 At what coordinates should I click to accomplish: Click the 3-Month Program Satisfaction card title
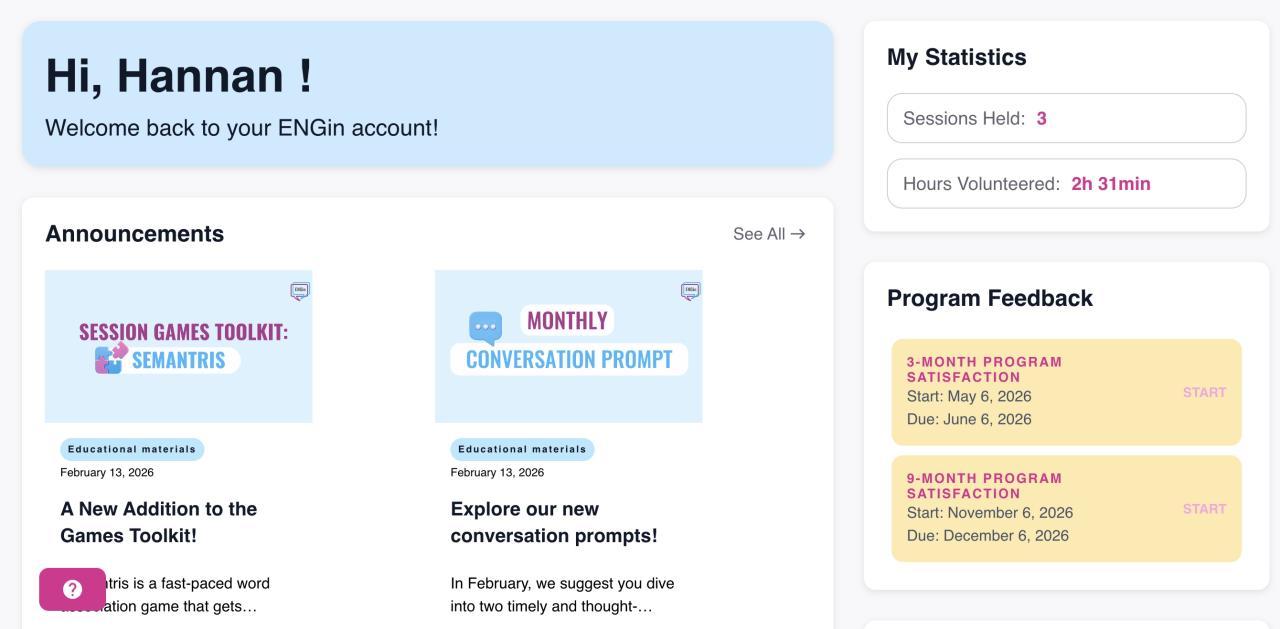984,369
